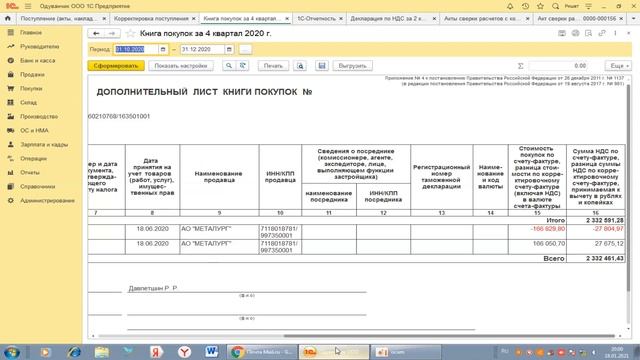Switch to Акты сверки расчетов tab
Screen dimensions: 640x360
point(481,19)
